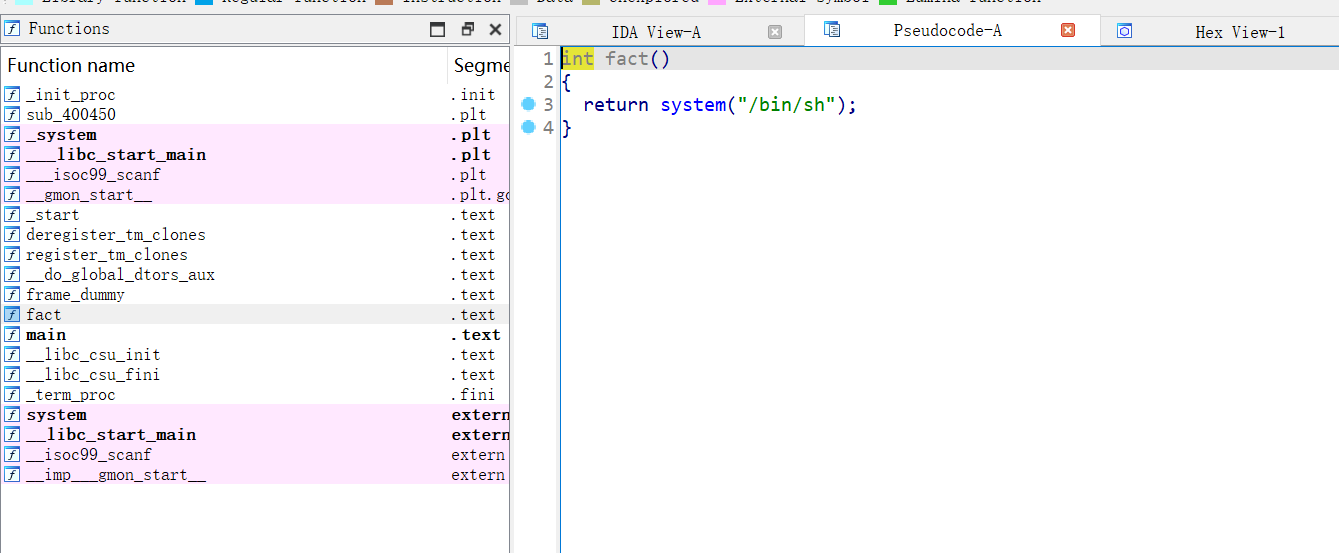
Task: Click the .fini segment cell
Action: [473, 395]
